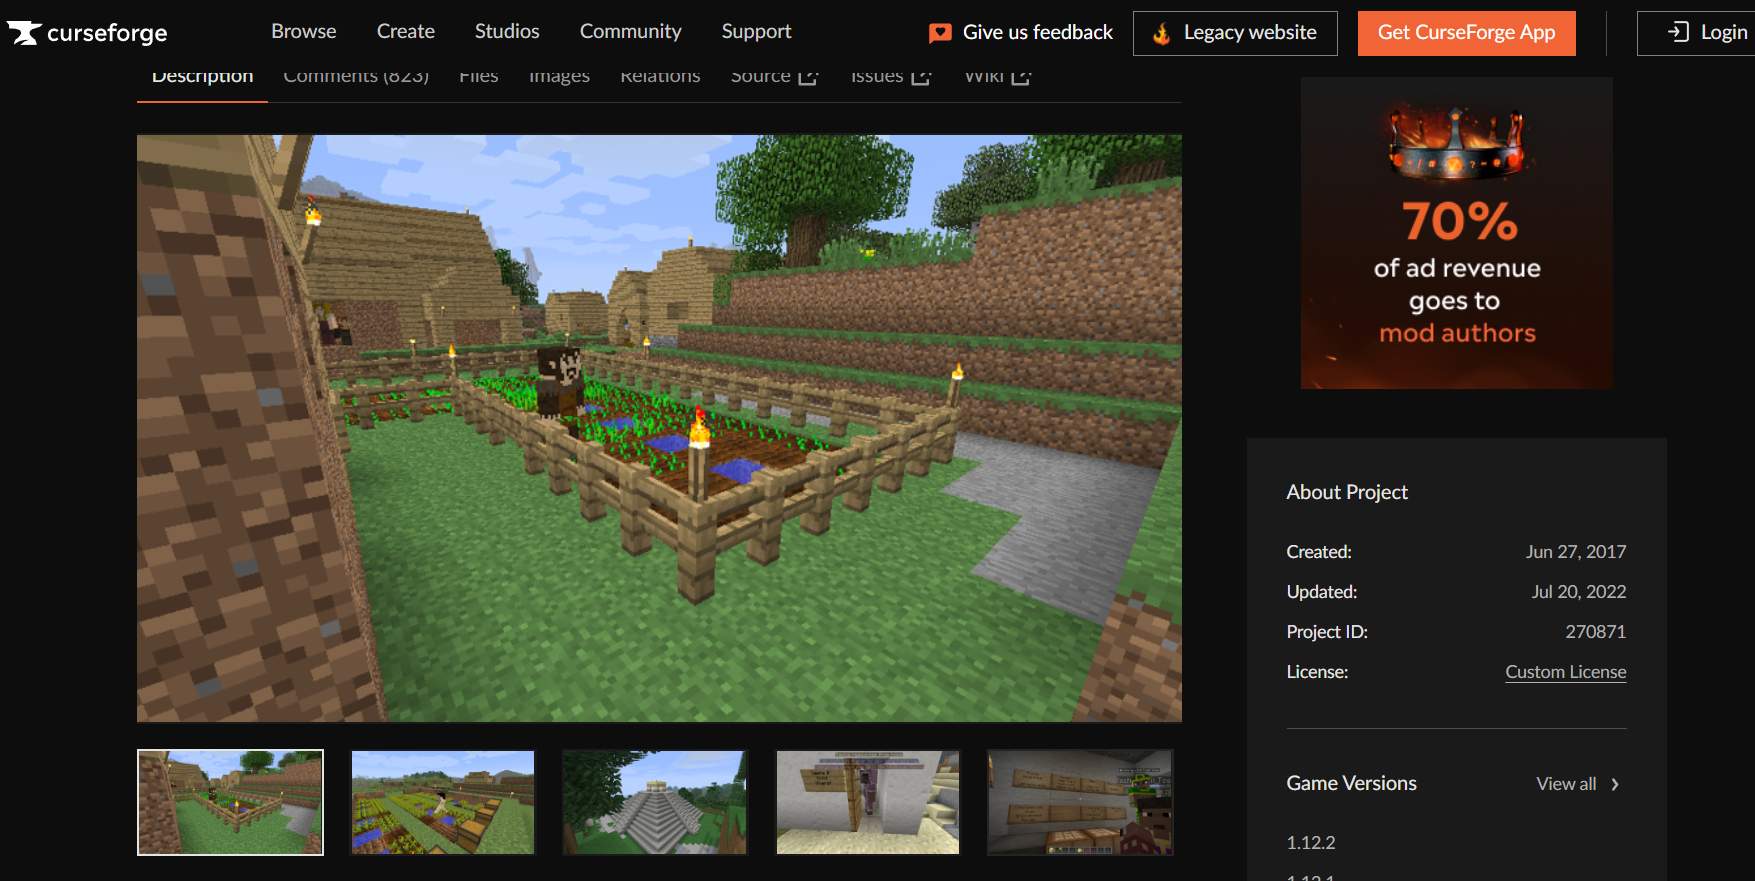Click View all game versions

(x=1577, y=784)
